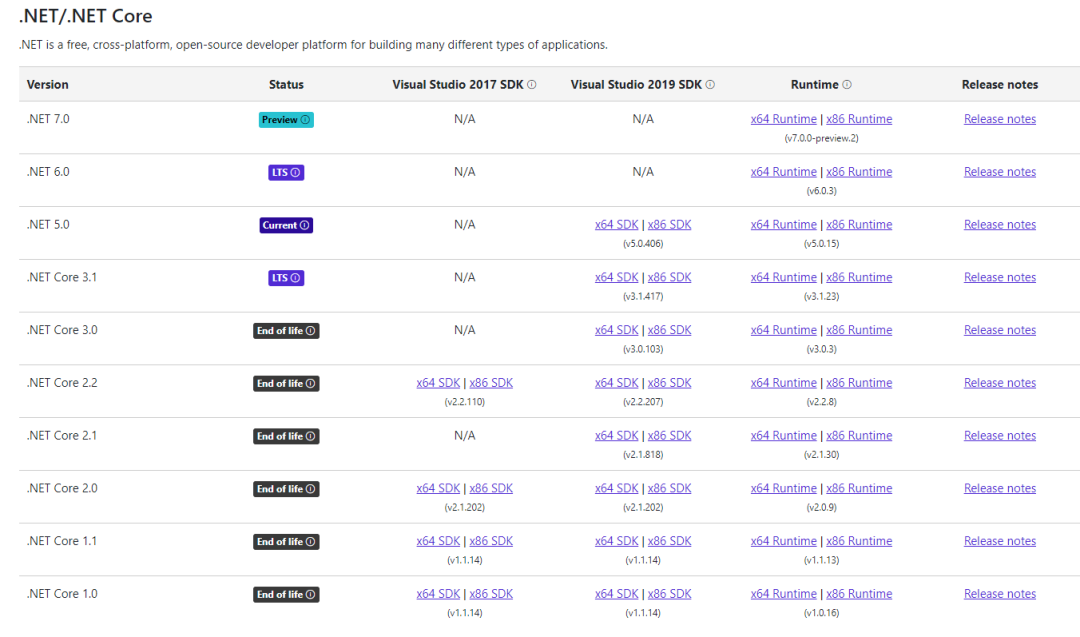Click info icon in .NET Core 2.2 End of life badge

311,384
